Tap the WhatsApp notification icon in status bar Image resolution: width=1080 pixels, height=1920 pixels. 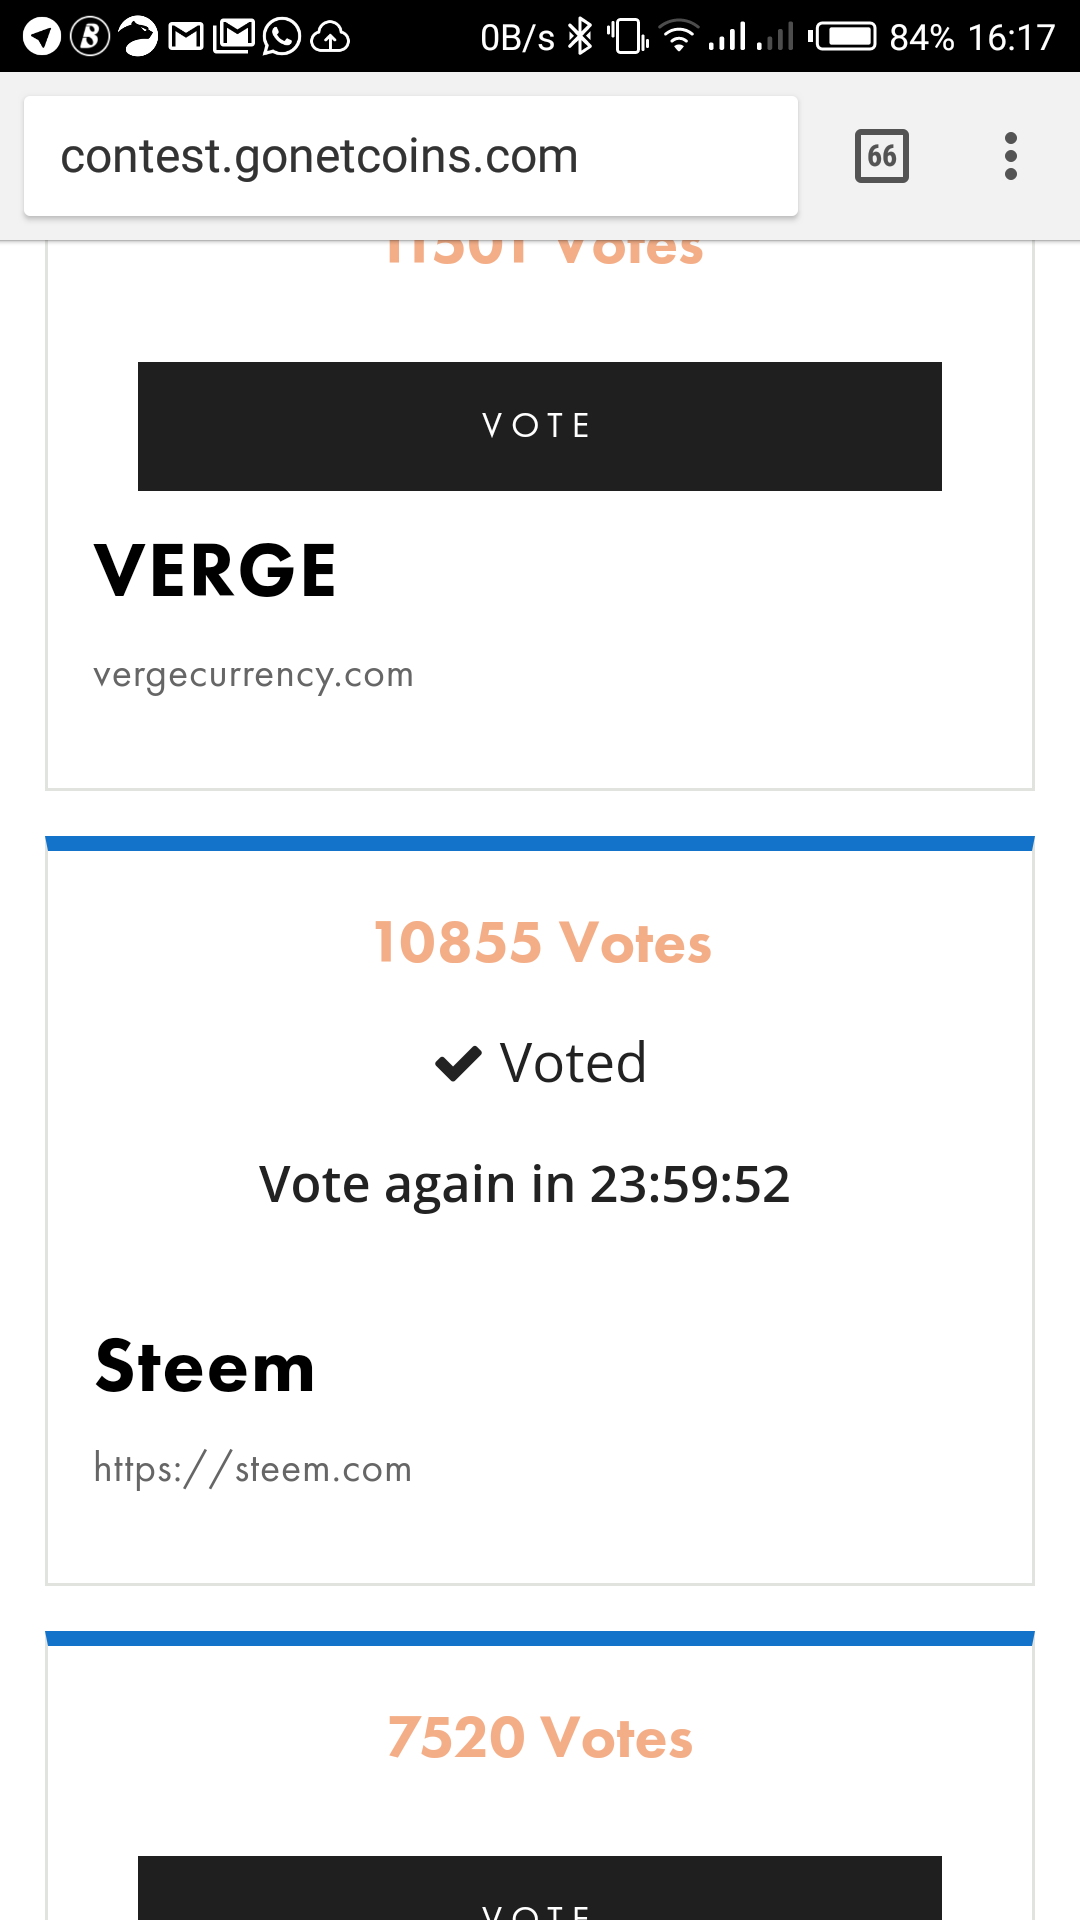pos(282,37)
